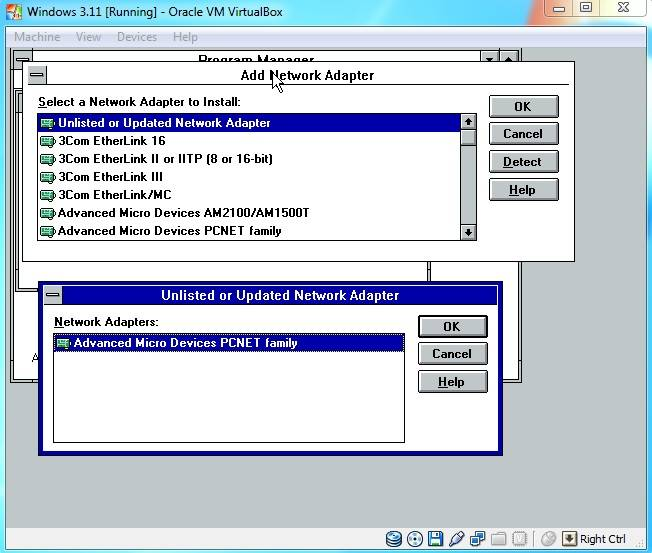Open the shared folders status icon
The image size is (652, 553).
pos(498,539)
